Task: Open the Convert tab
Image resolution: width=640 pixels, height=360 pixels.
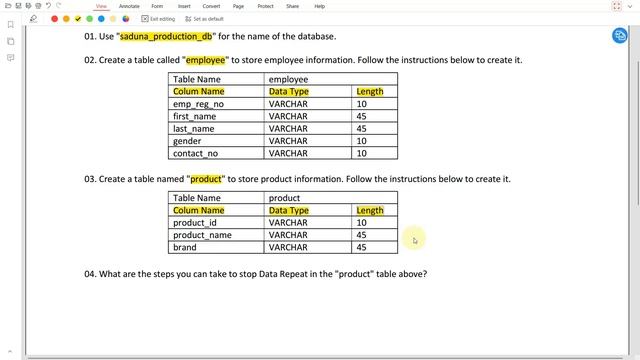Action: 211,6
